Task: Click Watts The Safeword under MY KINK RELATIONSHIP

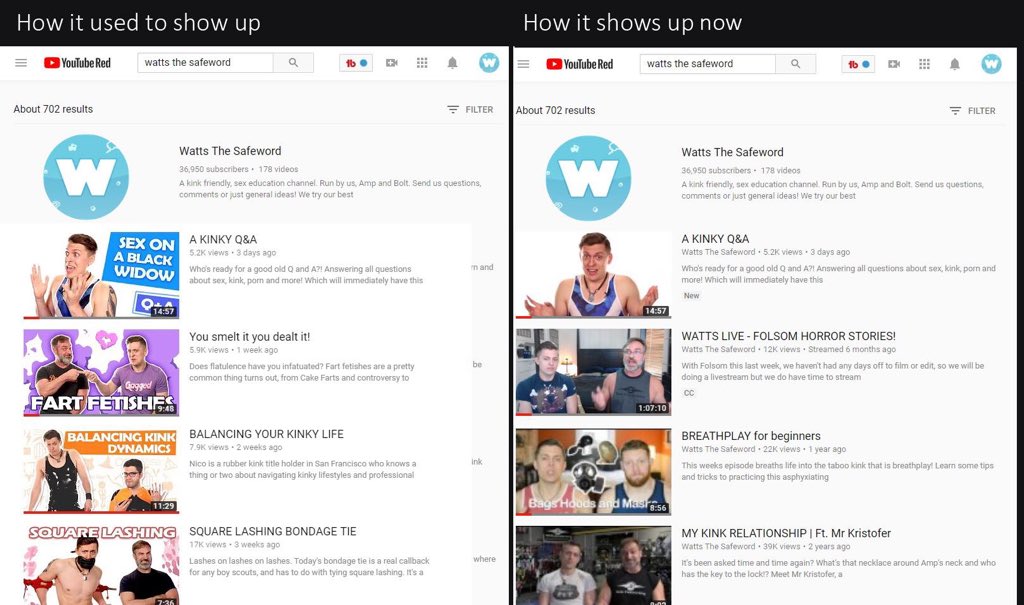Action: coord(718,547)
